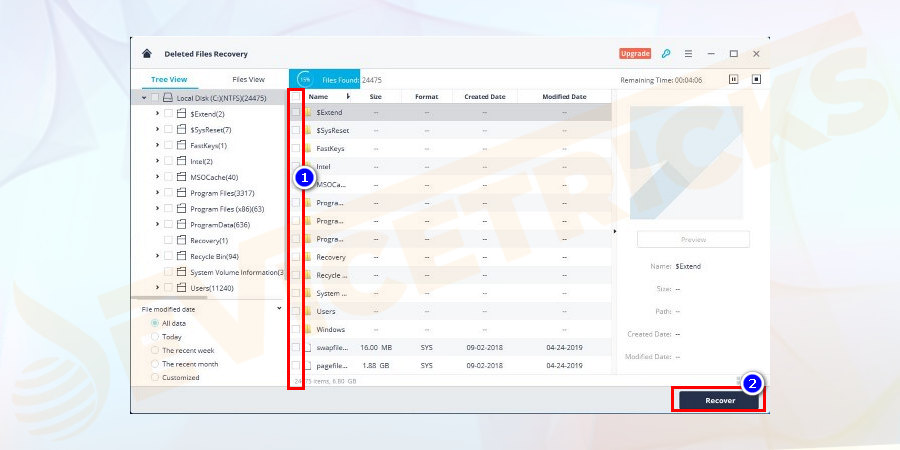Select the ProgramData folder icon in tree

pyautogui.click(x=181, y=224)
